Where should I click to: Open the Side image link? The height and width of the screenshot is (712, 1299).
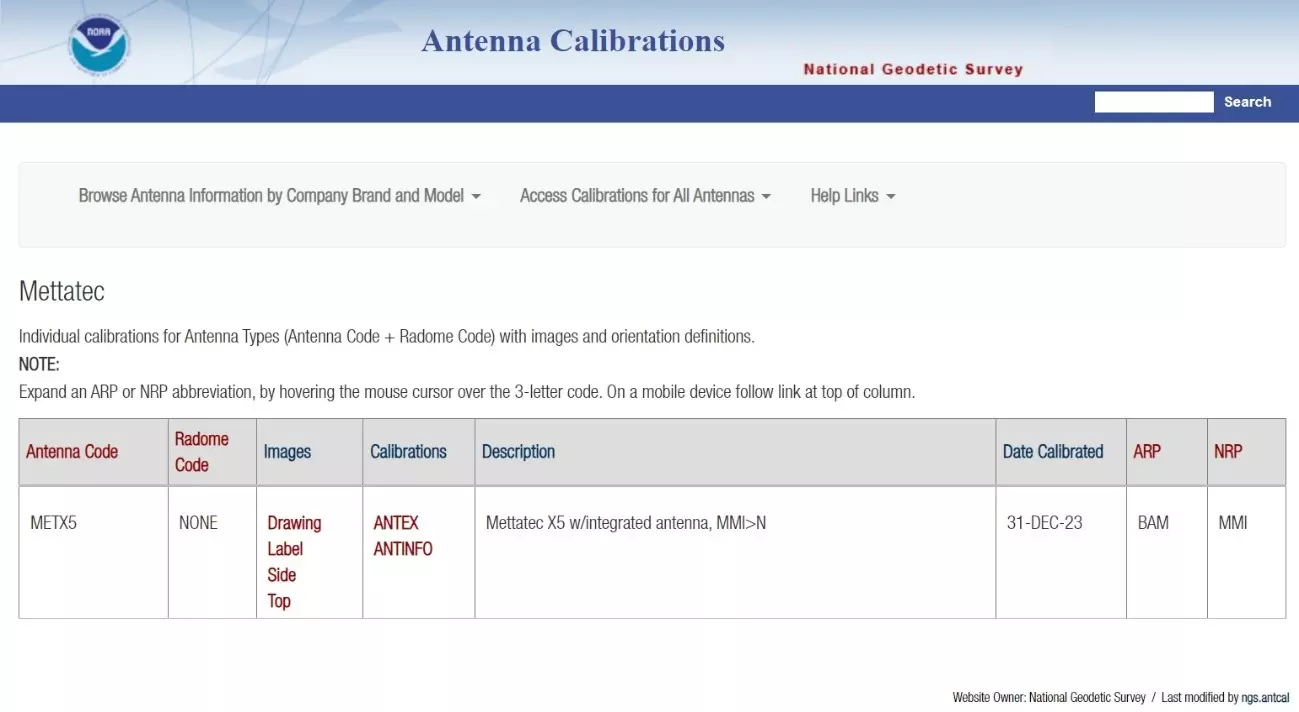tap(282, 575)
